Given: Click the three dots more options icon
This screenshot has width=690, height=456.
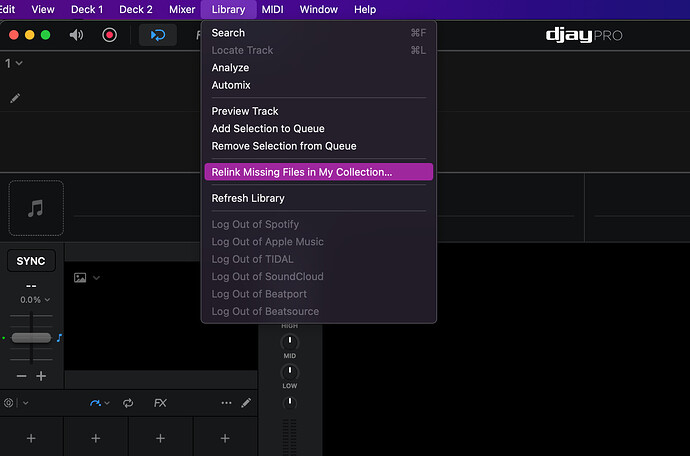Looking at the screenshot, I should pyautogui.click(x=226, y=403).
